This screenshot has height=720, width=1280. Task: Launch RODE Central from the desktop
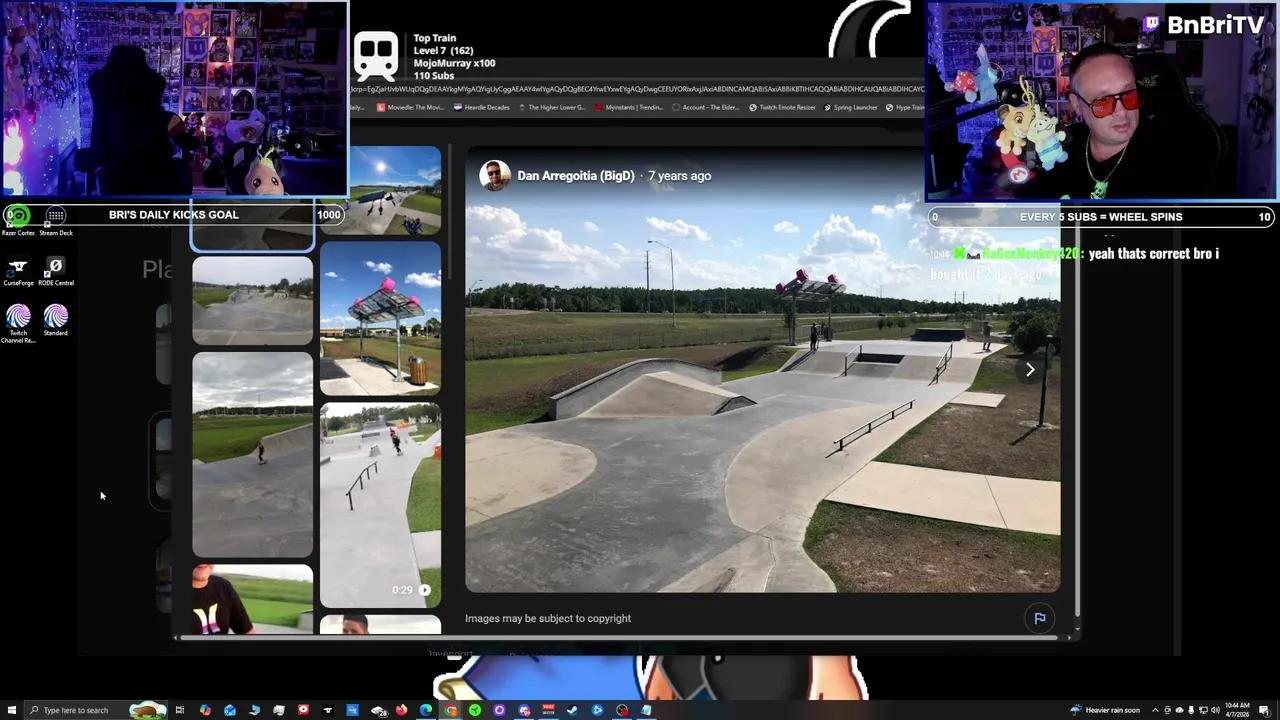[x=56, y=271]
